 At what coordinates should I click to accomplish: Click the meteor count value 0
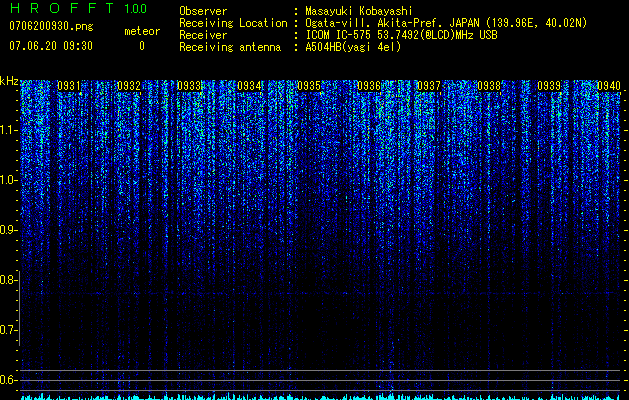tap(142, 46)
